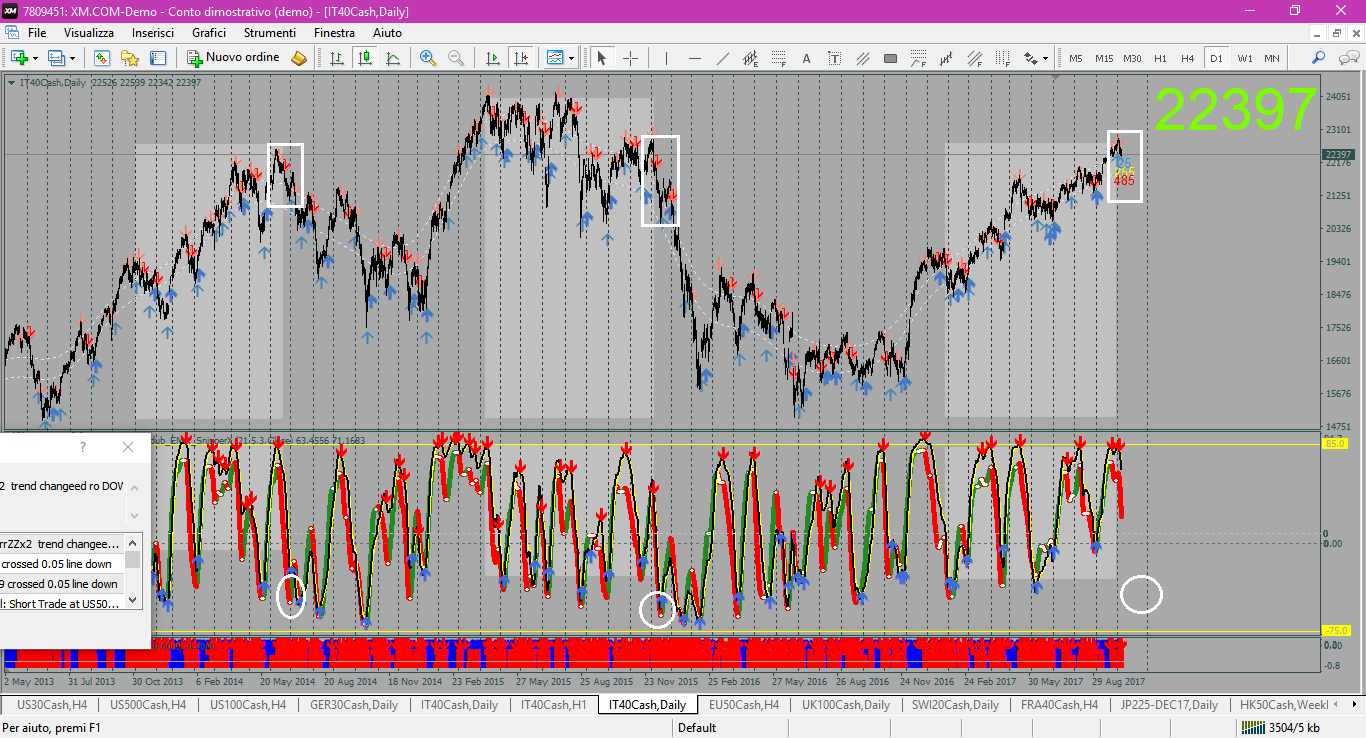The height and width of the screenshot is (738, 1366).
Task: Open the Inserisci menu
Action: [153, 33]
